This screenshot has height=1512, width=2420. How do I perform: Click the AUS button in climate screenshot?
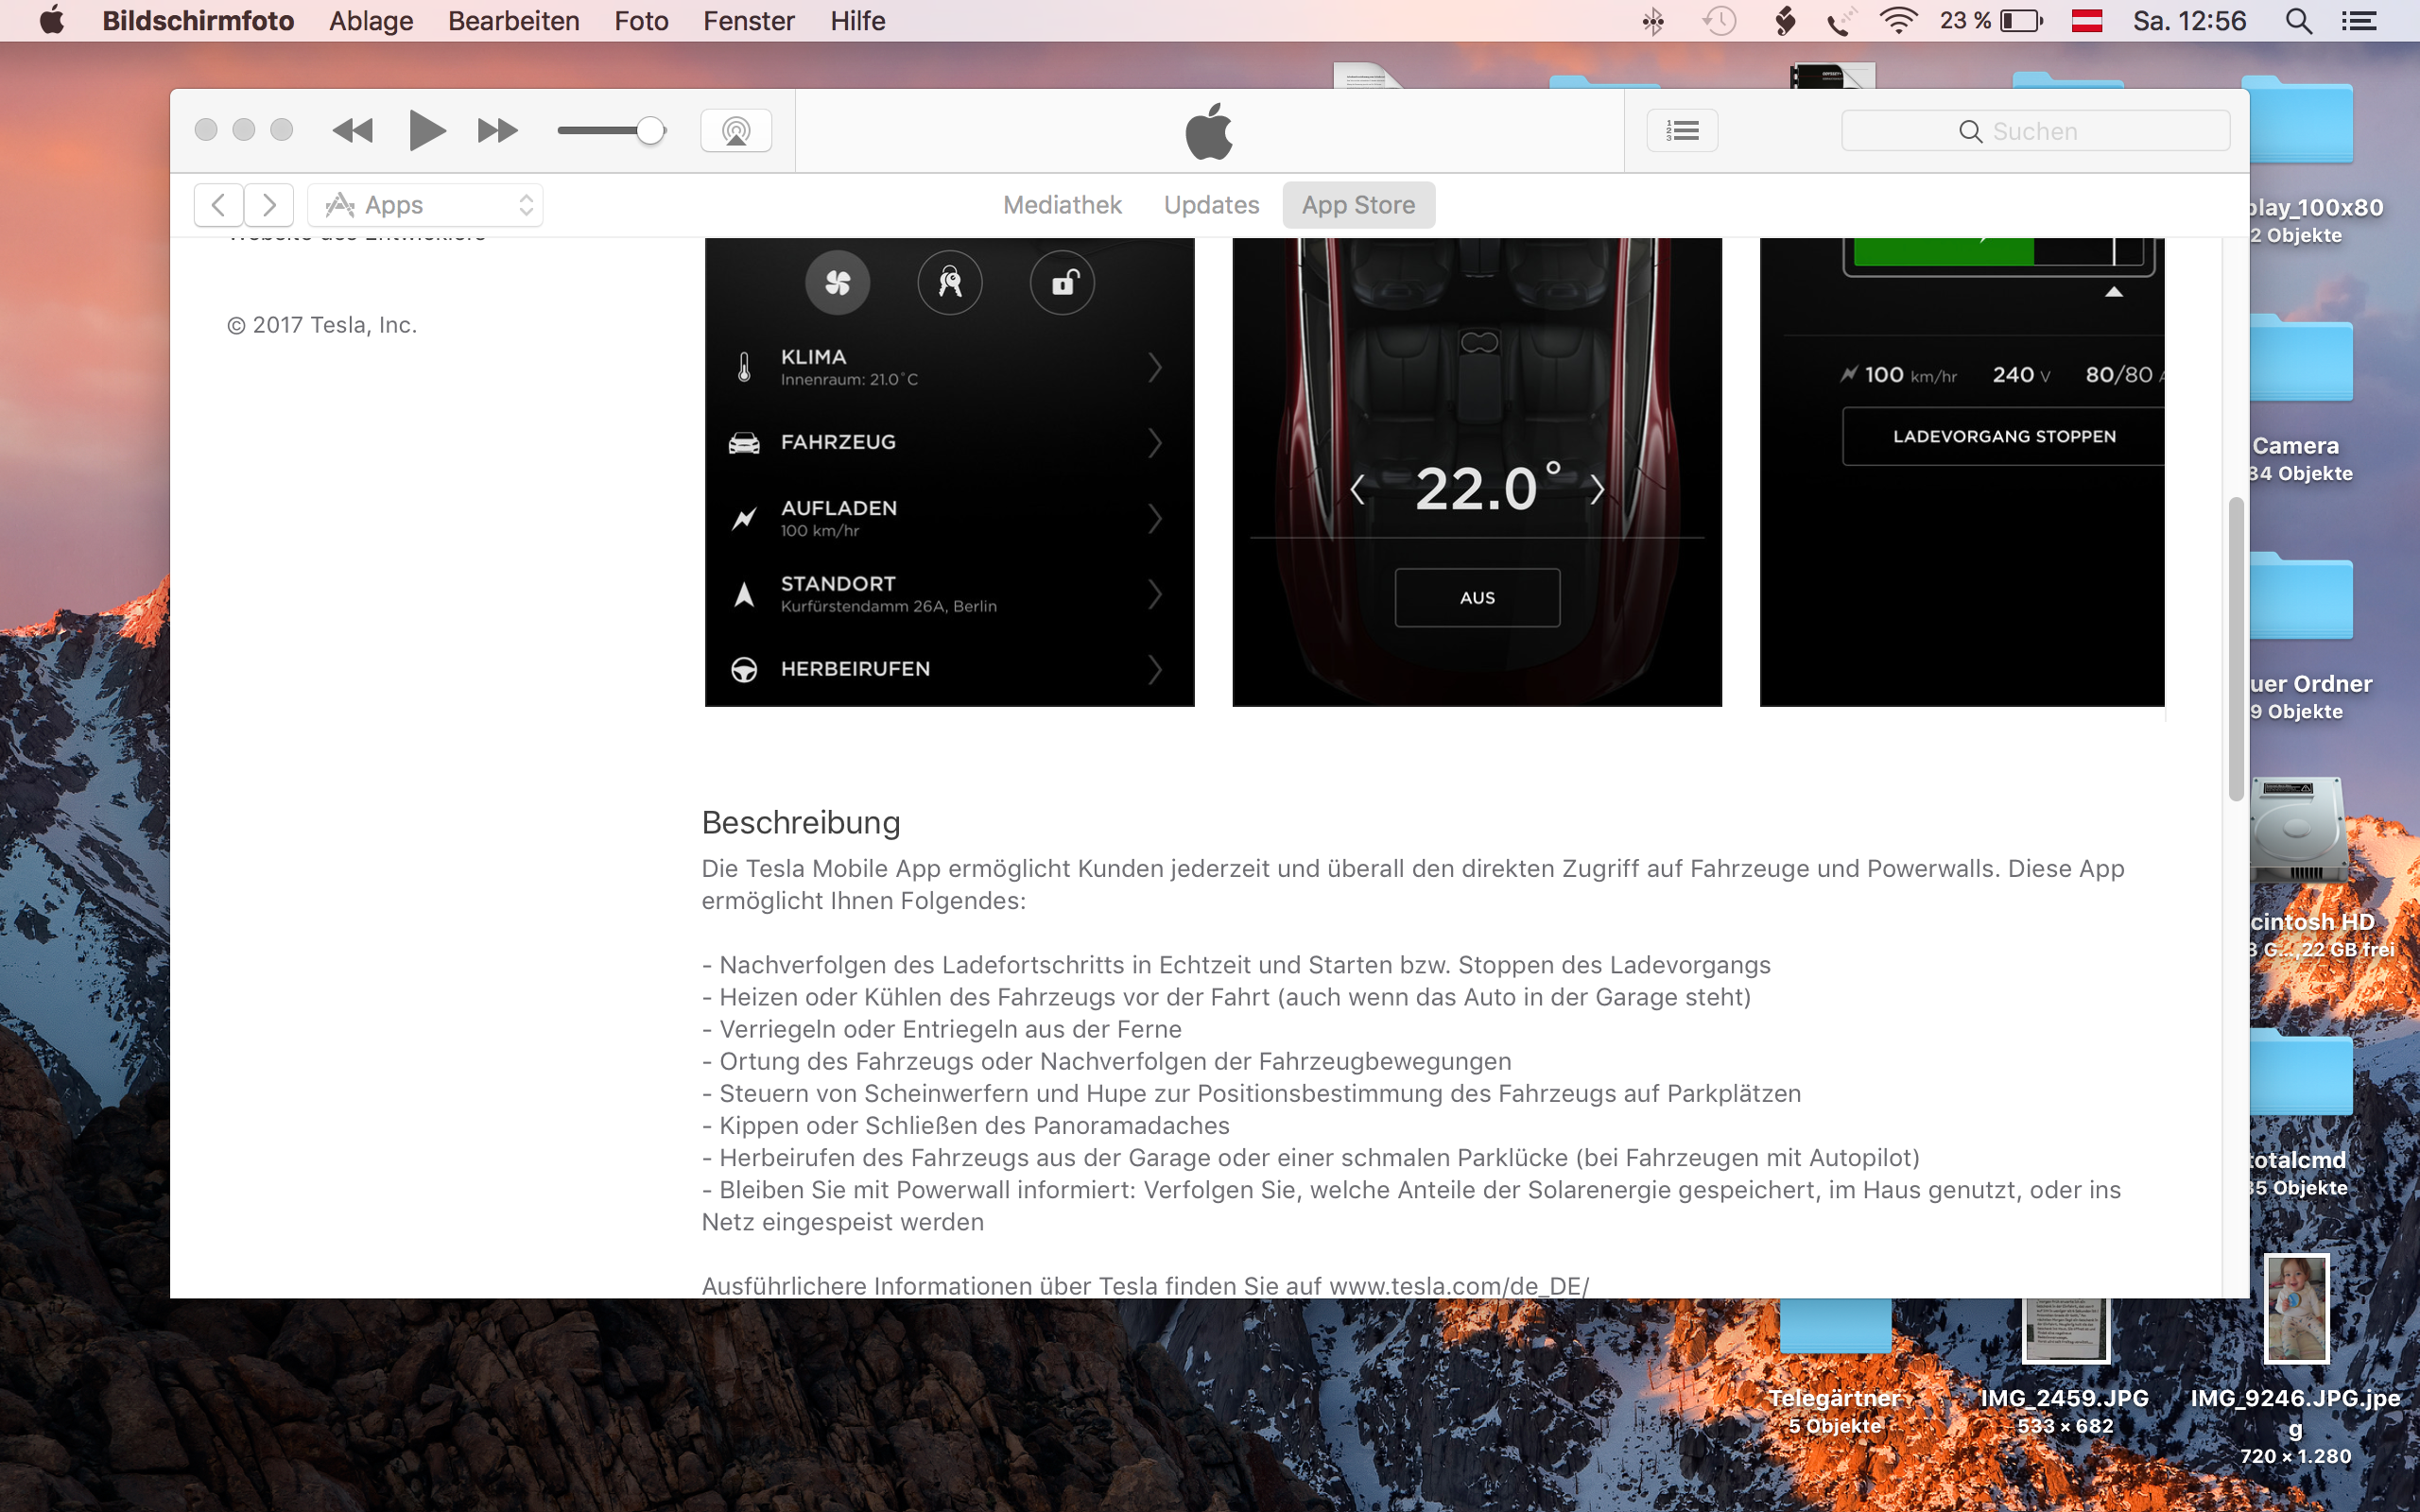tap(1477, 598)
